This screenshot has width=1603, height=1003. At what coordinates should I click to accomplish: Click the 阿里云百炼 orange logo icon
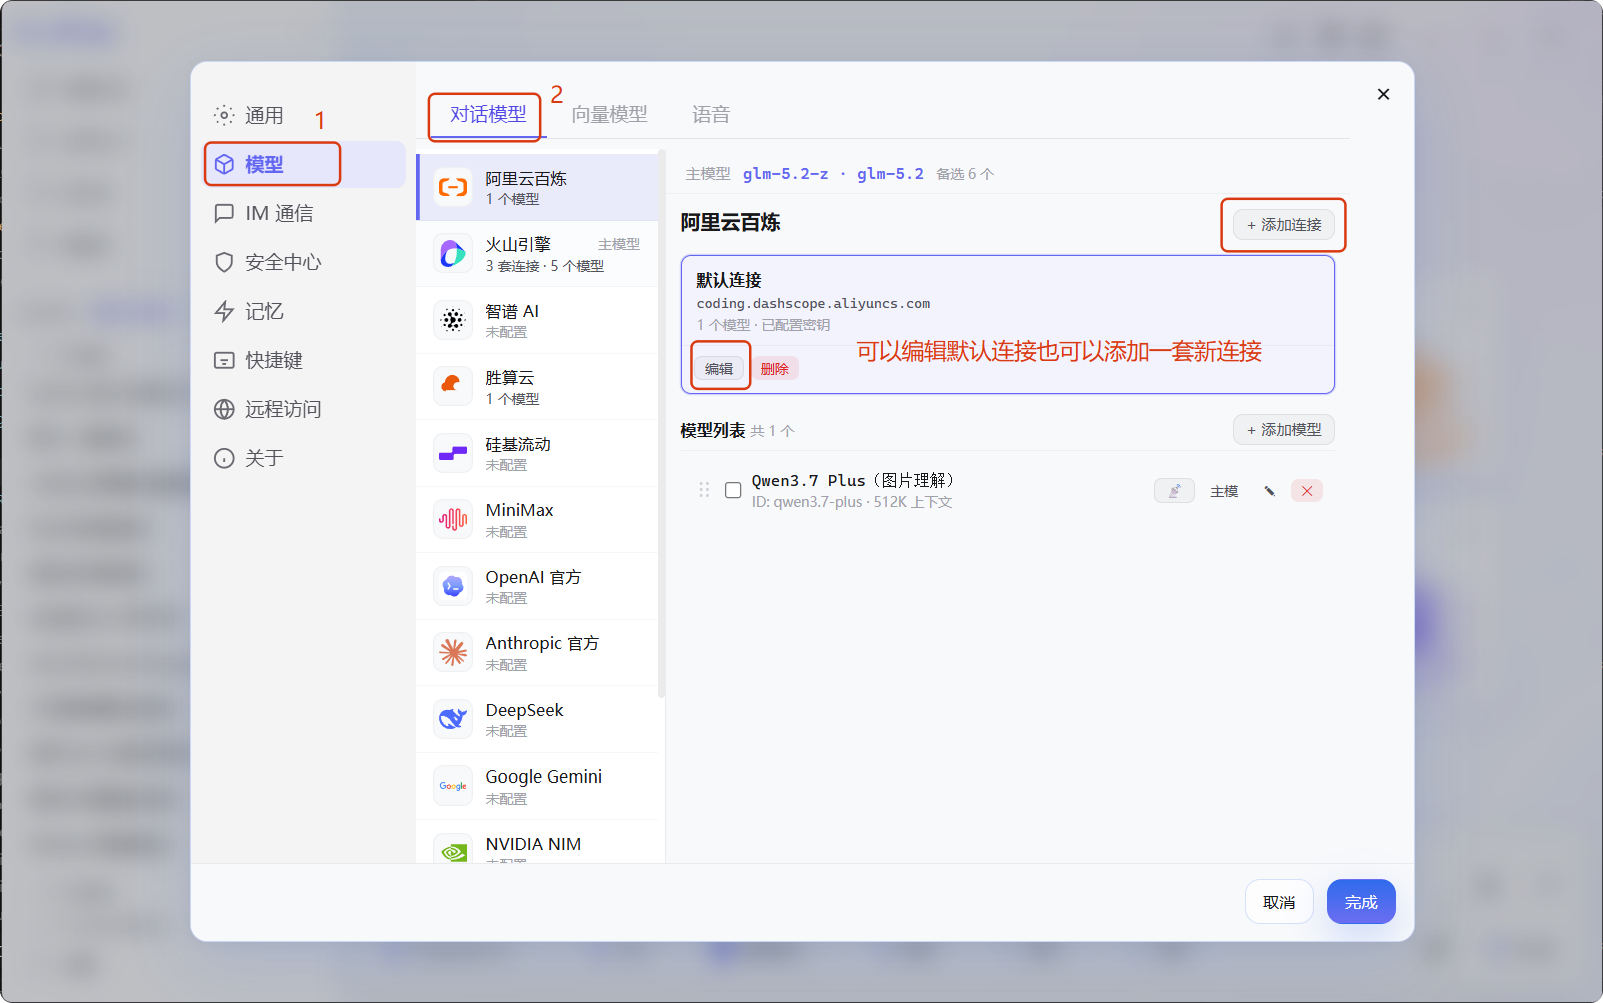453,187
